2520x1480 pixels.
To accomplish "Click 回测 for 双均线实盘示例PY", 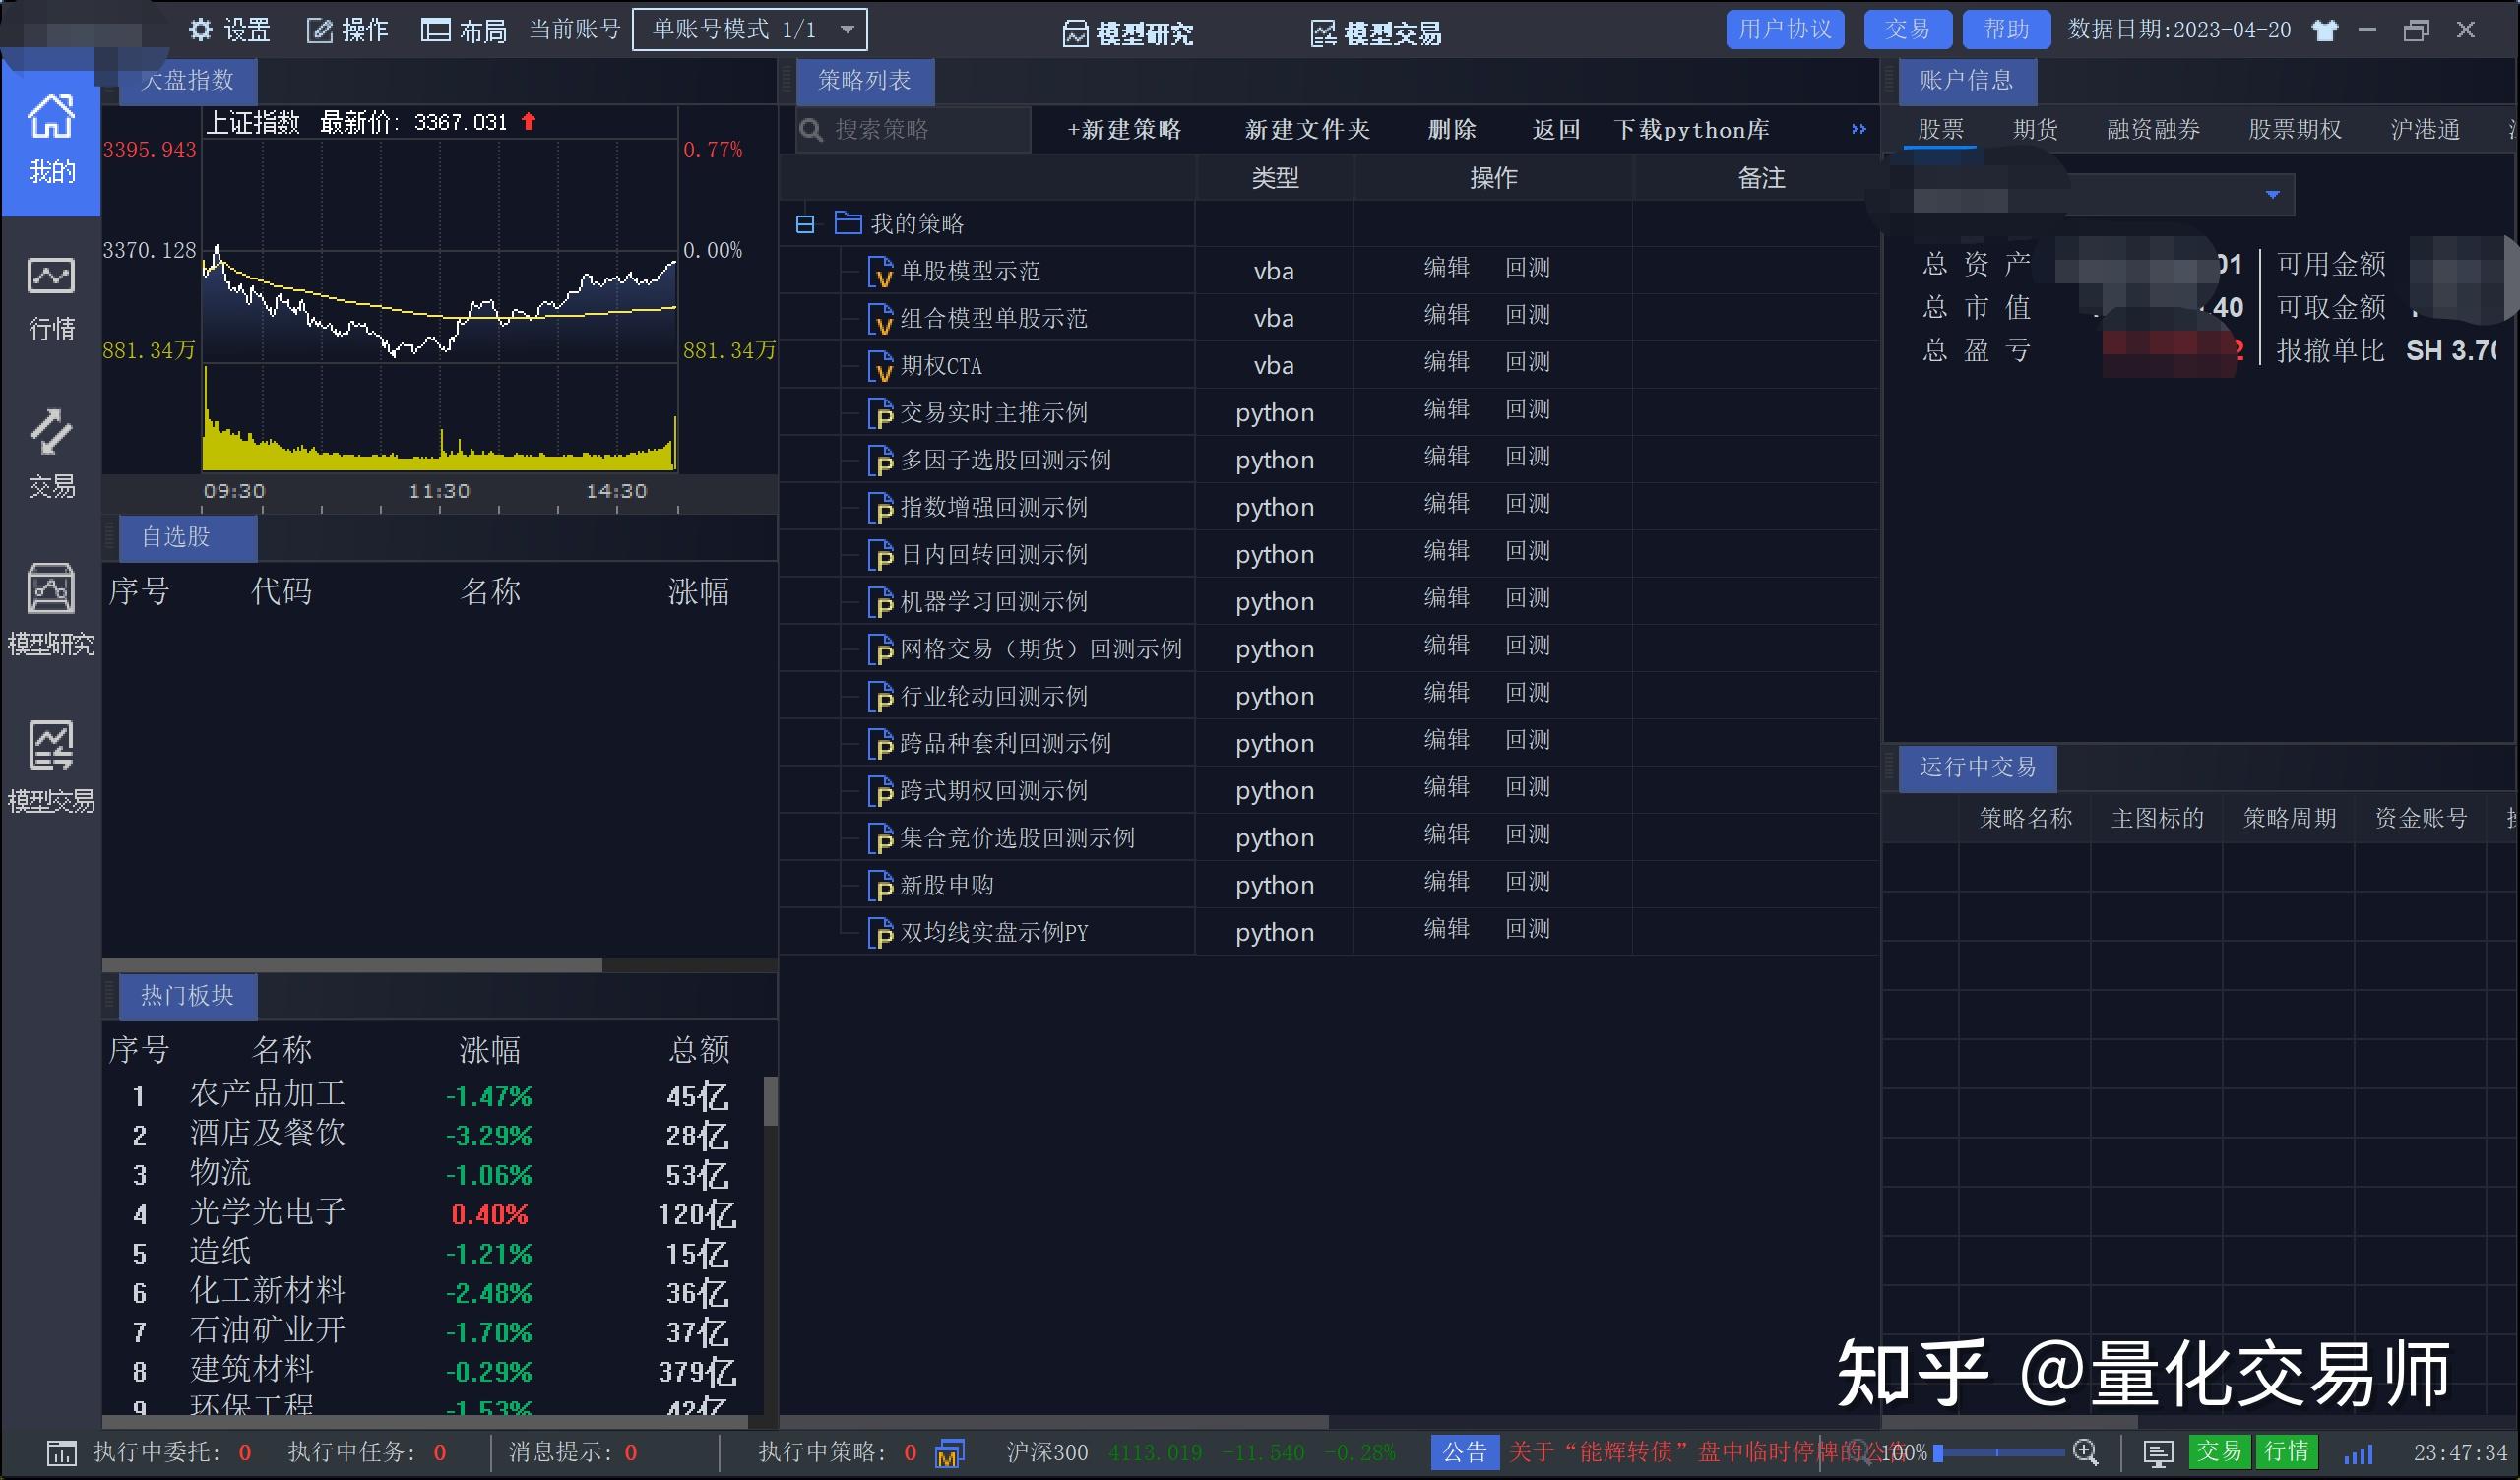I will tap(1527, 928).
